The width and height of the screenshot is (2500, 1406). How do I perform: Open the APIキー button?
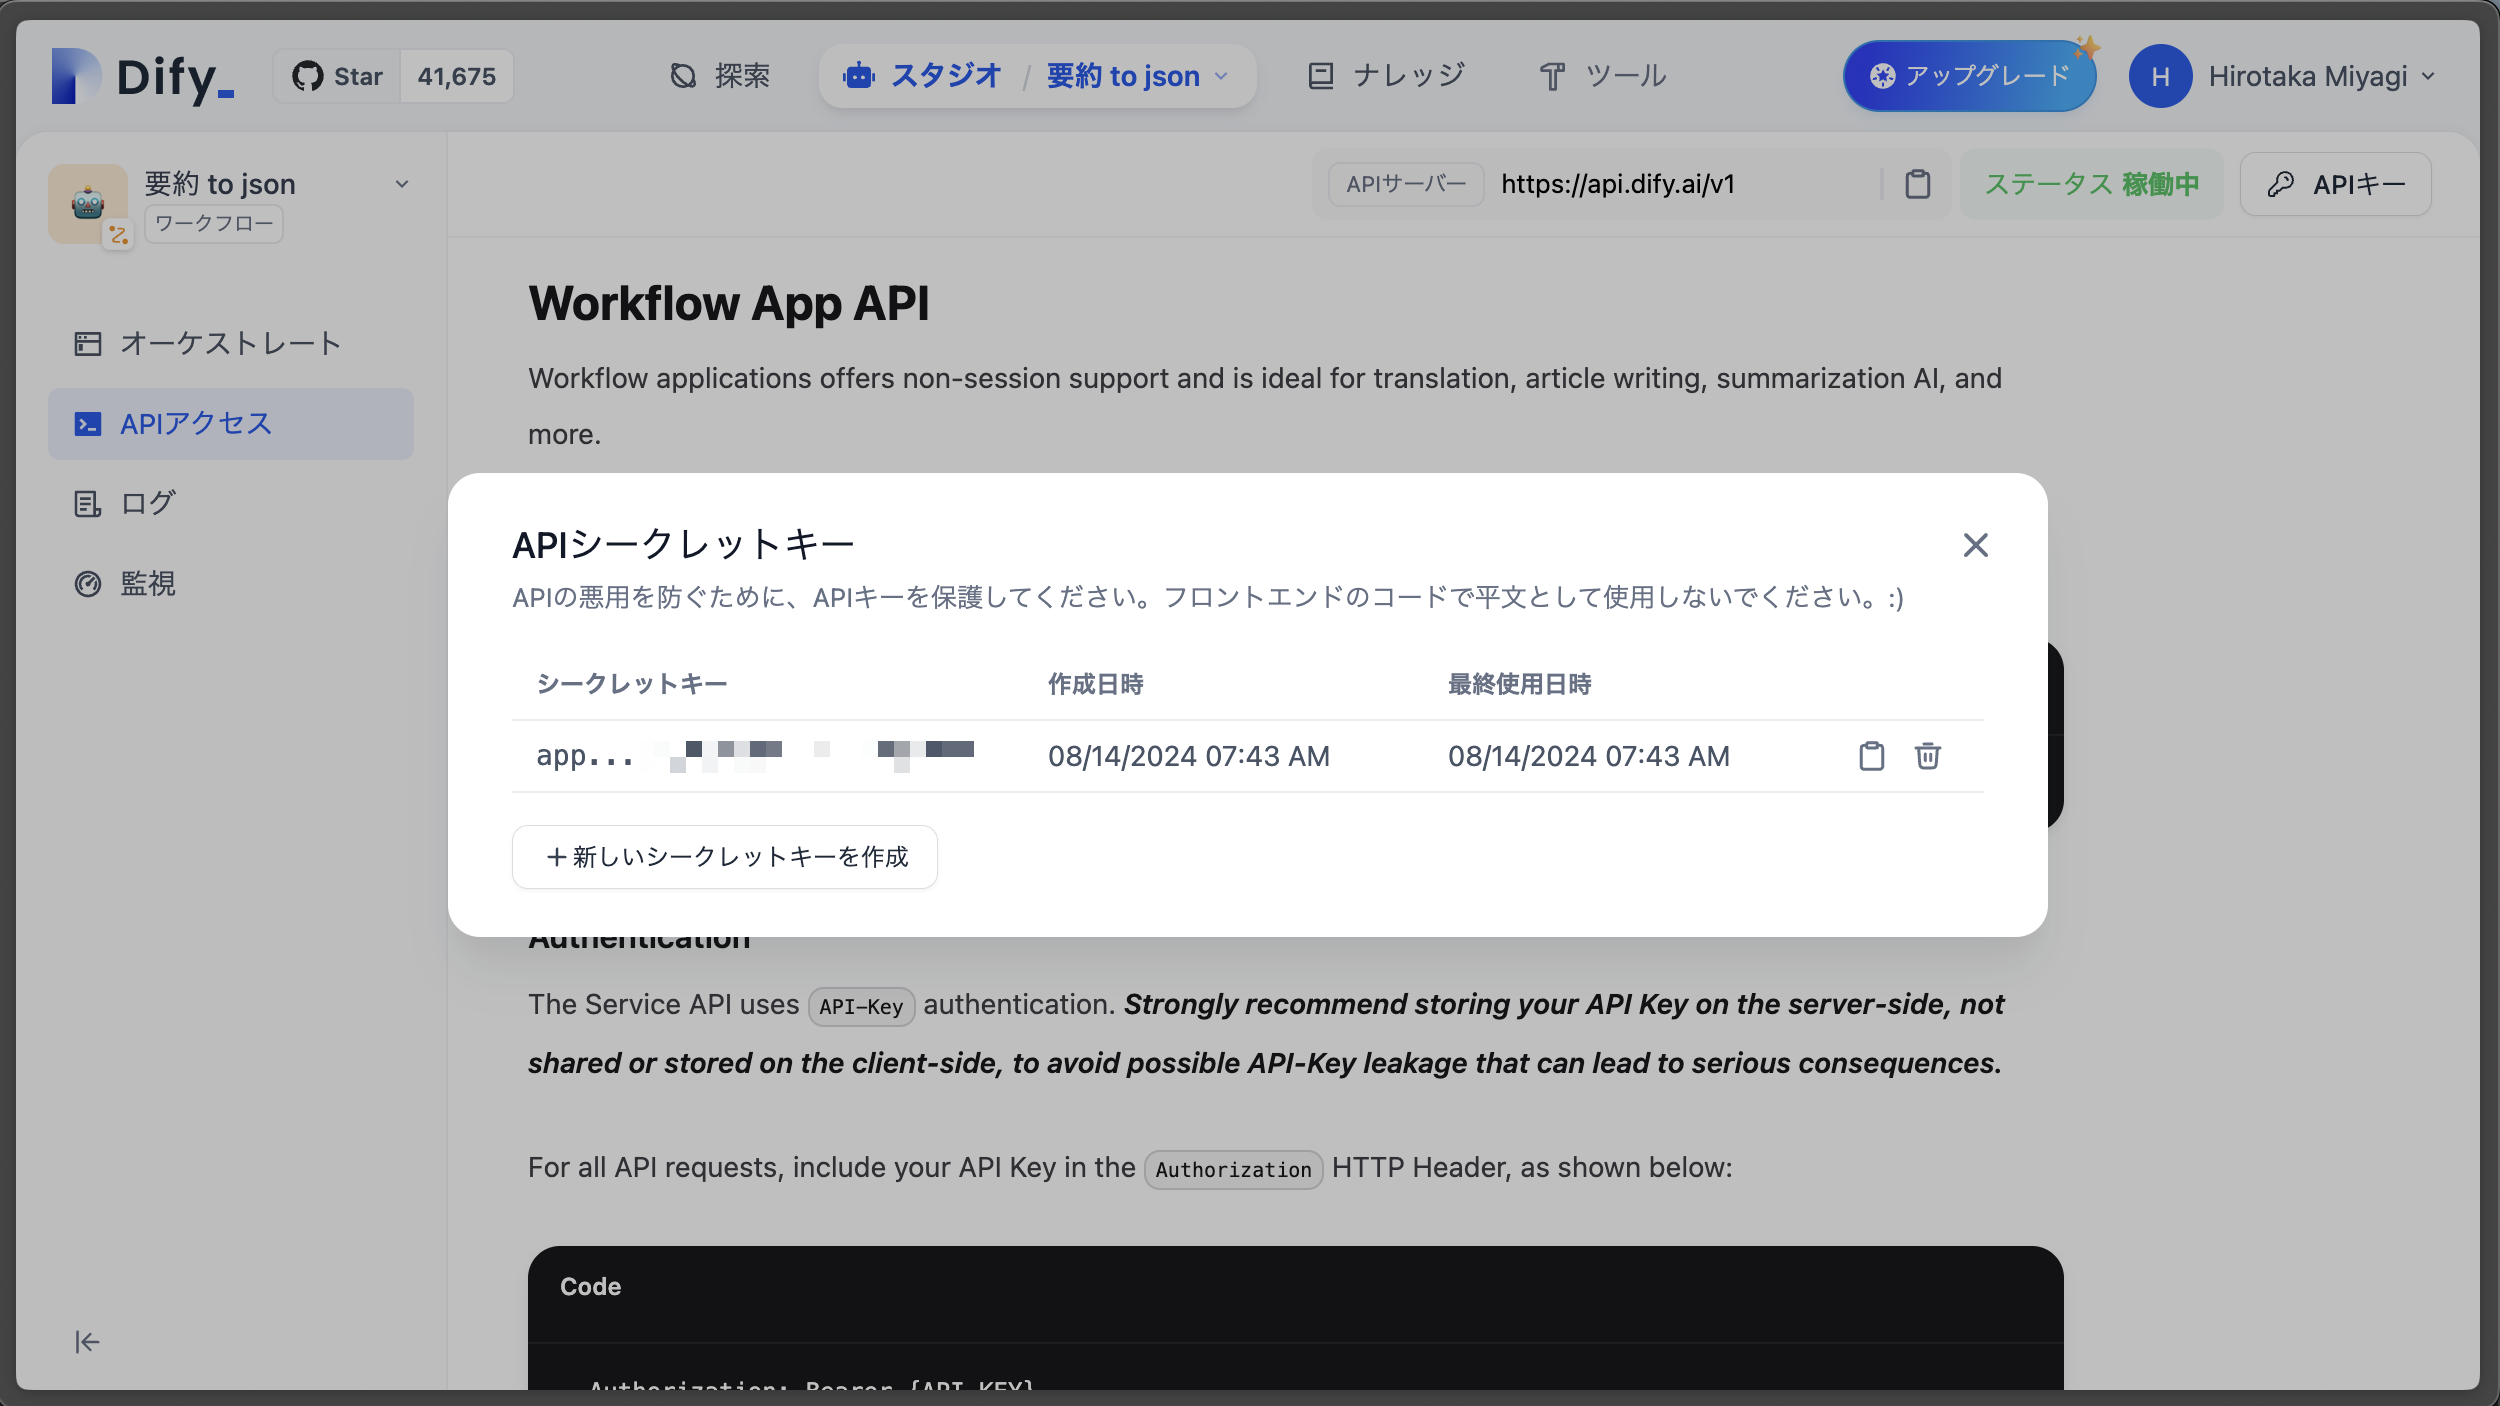2335,184
